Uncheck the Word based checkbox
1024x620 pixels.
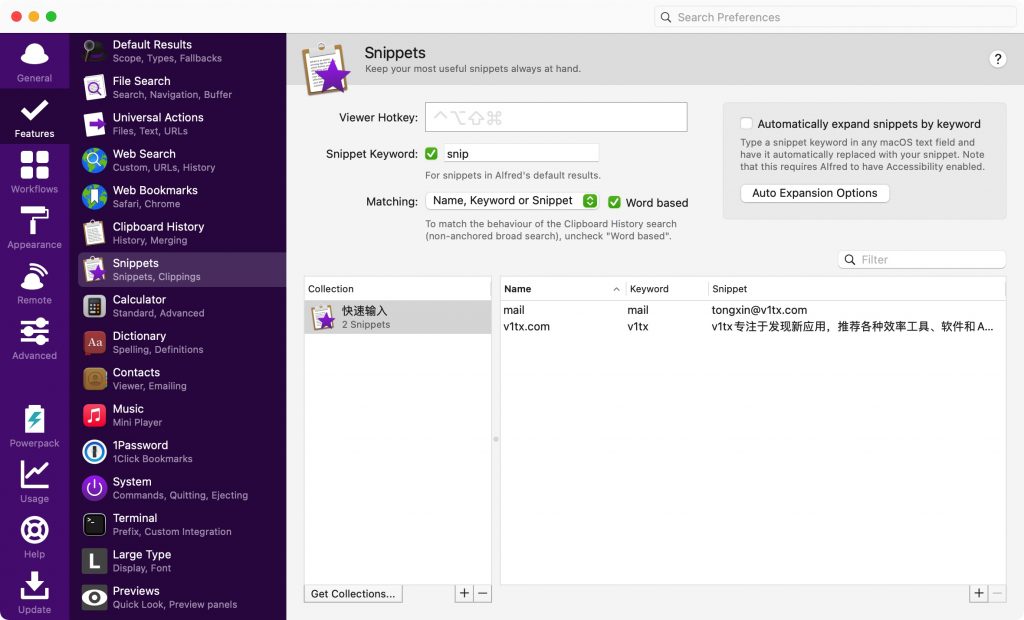[x=615, y=203]
